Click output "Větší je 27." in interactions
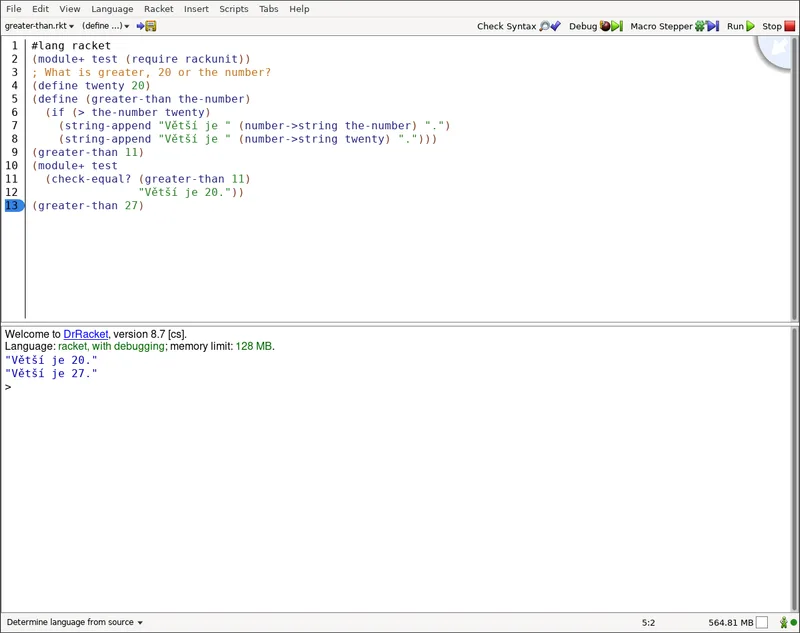This screenshot has height=633, width=800. 51,373
